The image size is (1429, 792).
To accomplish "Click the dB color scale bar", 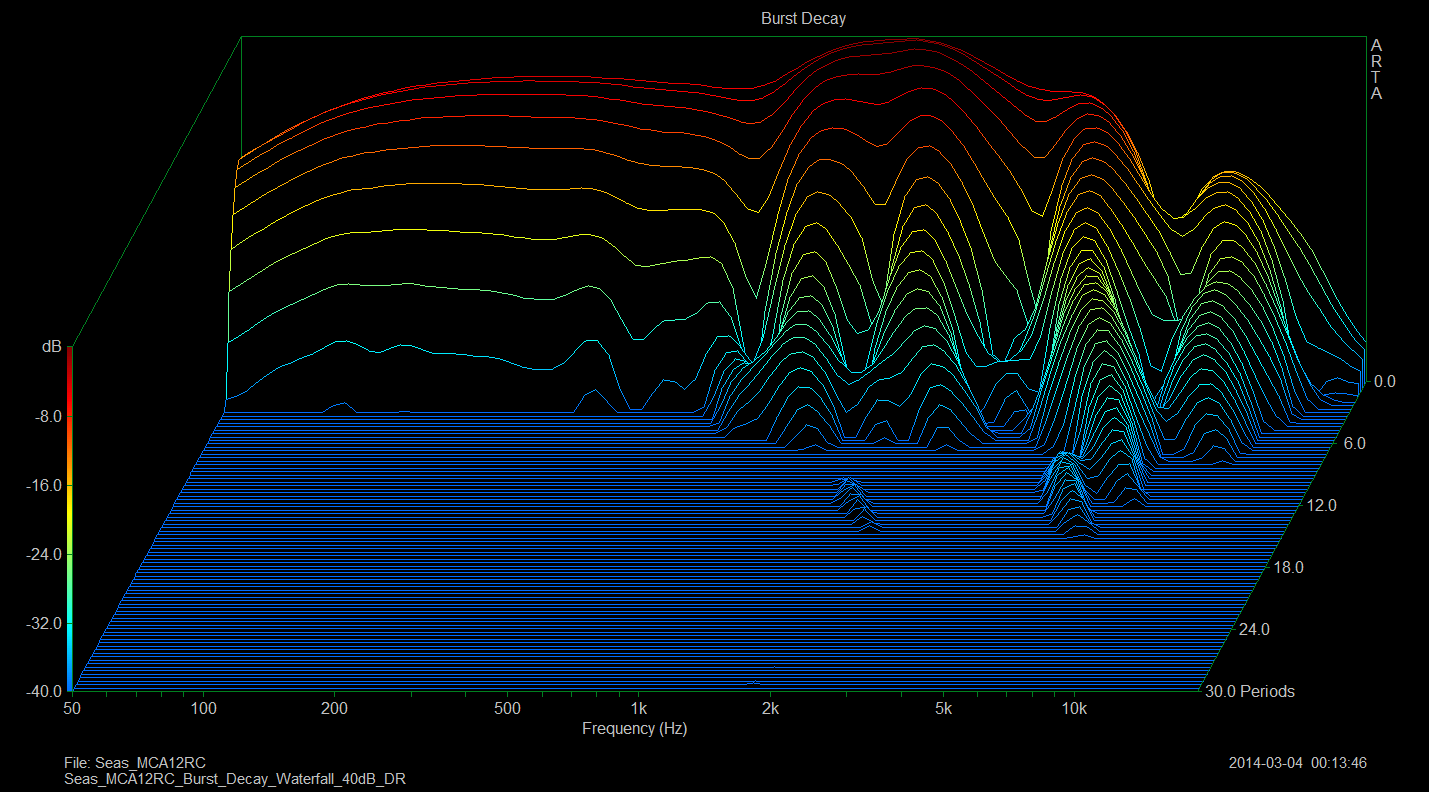I will click(69, 520).
